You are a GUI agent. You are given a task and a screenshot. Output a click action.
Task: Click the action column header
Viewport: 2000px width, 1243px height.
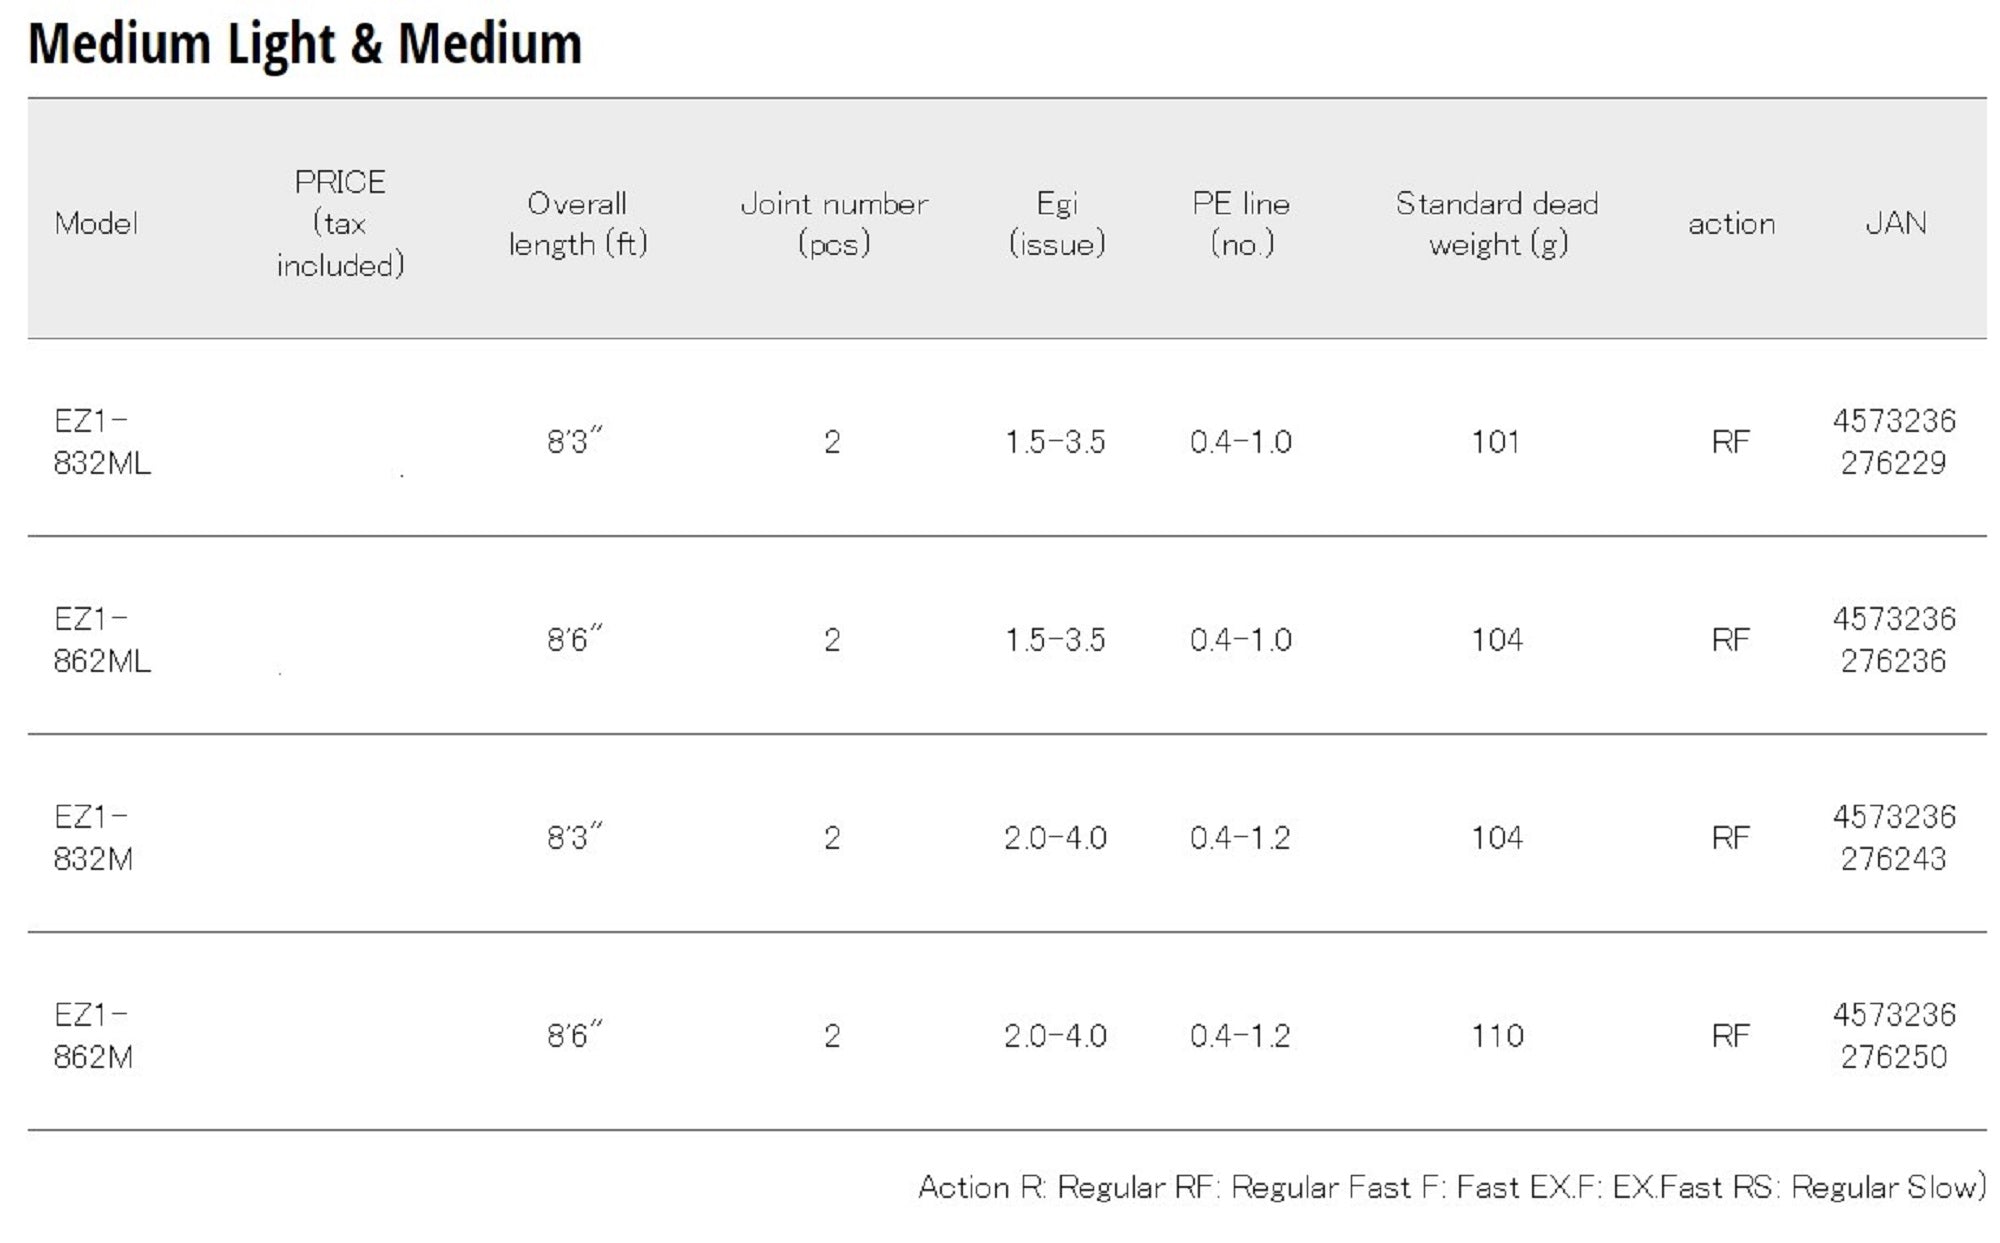1731,223
